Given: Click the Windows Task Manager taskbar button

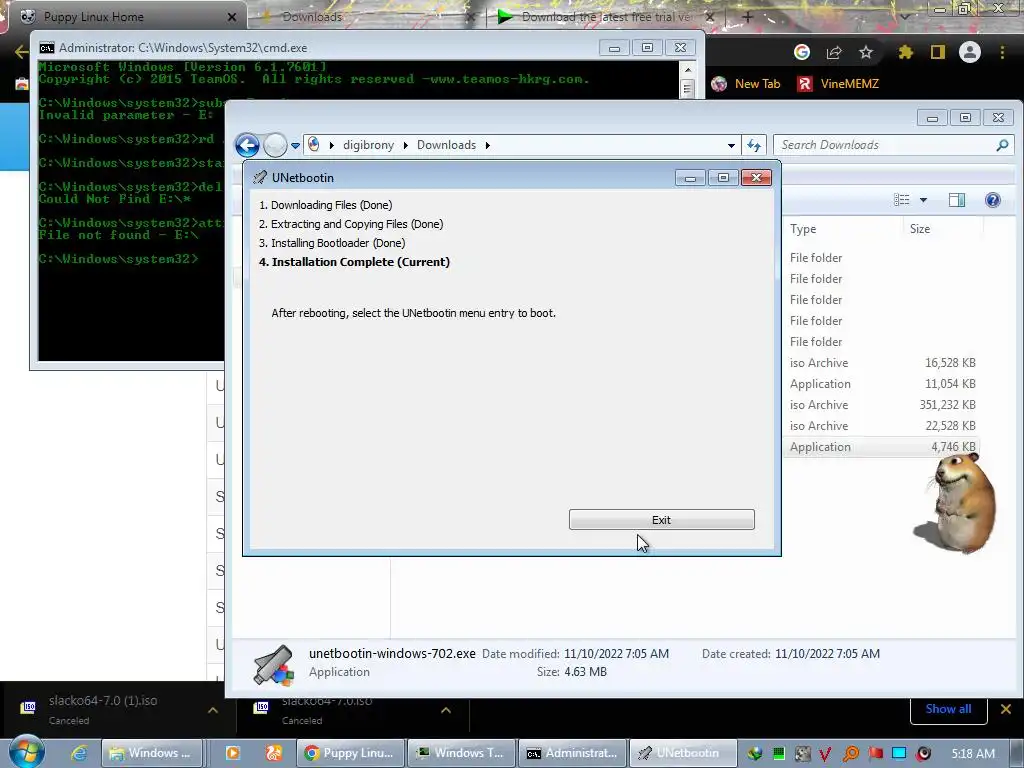Looking at the screenshot, I should pos(461,753).
